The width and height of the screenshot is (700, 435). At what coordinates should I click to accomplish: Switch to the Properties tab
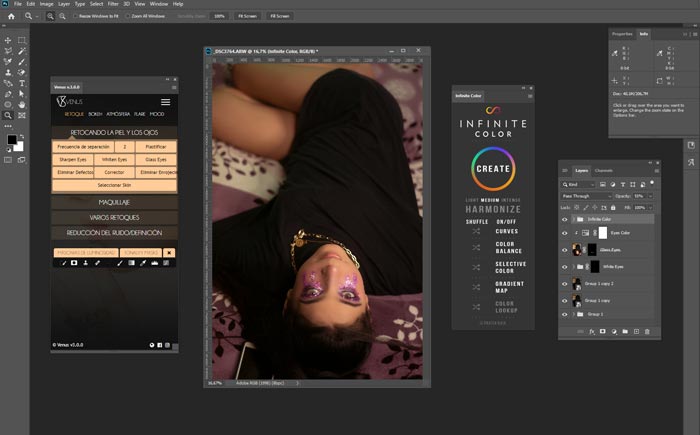tap(622, 34)
